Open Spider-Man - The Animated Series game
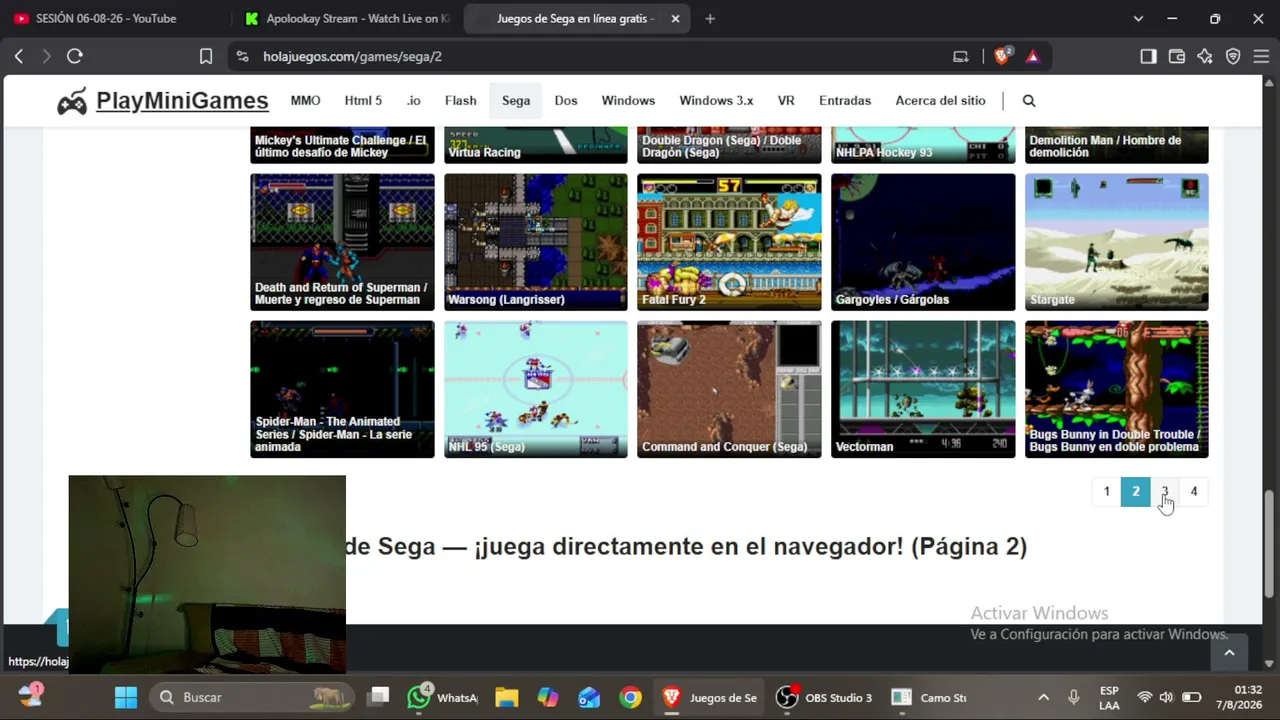 (x=342, y=389)
